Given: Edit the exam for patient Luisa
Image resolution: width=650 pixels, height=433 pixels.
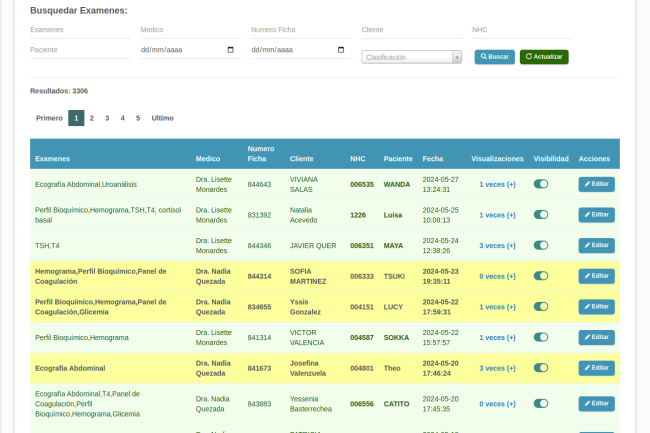Looking at the screenshot, I should (596, 215).
